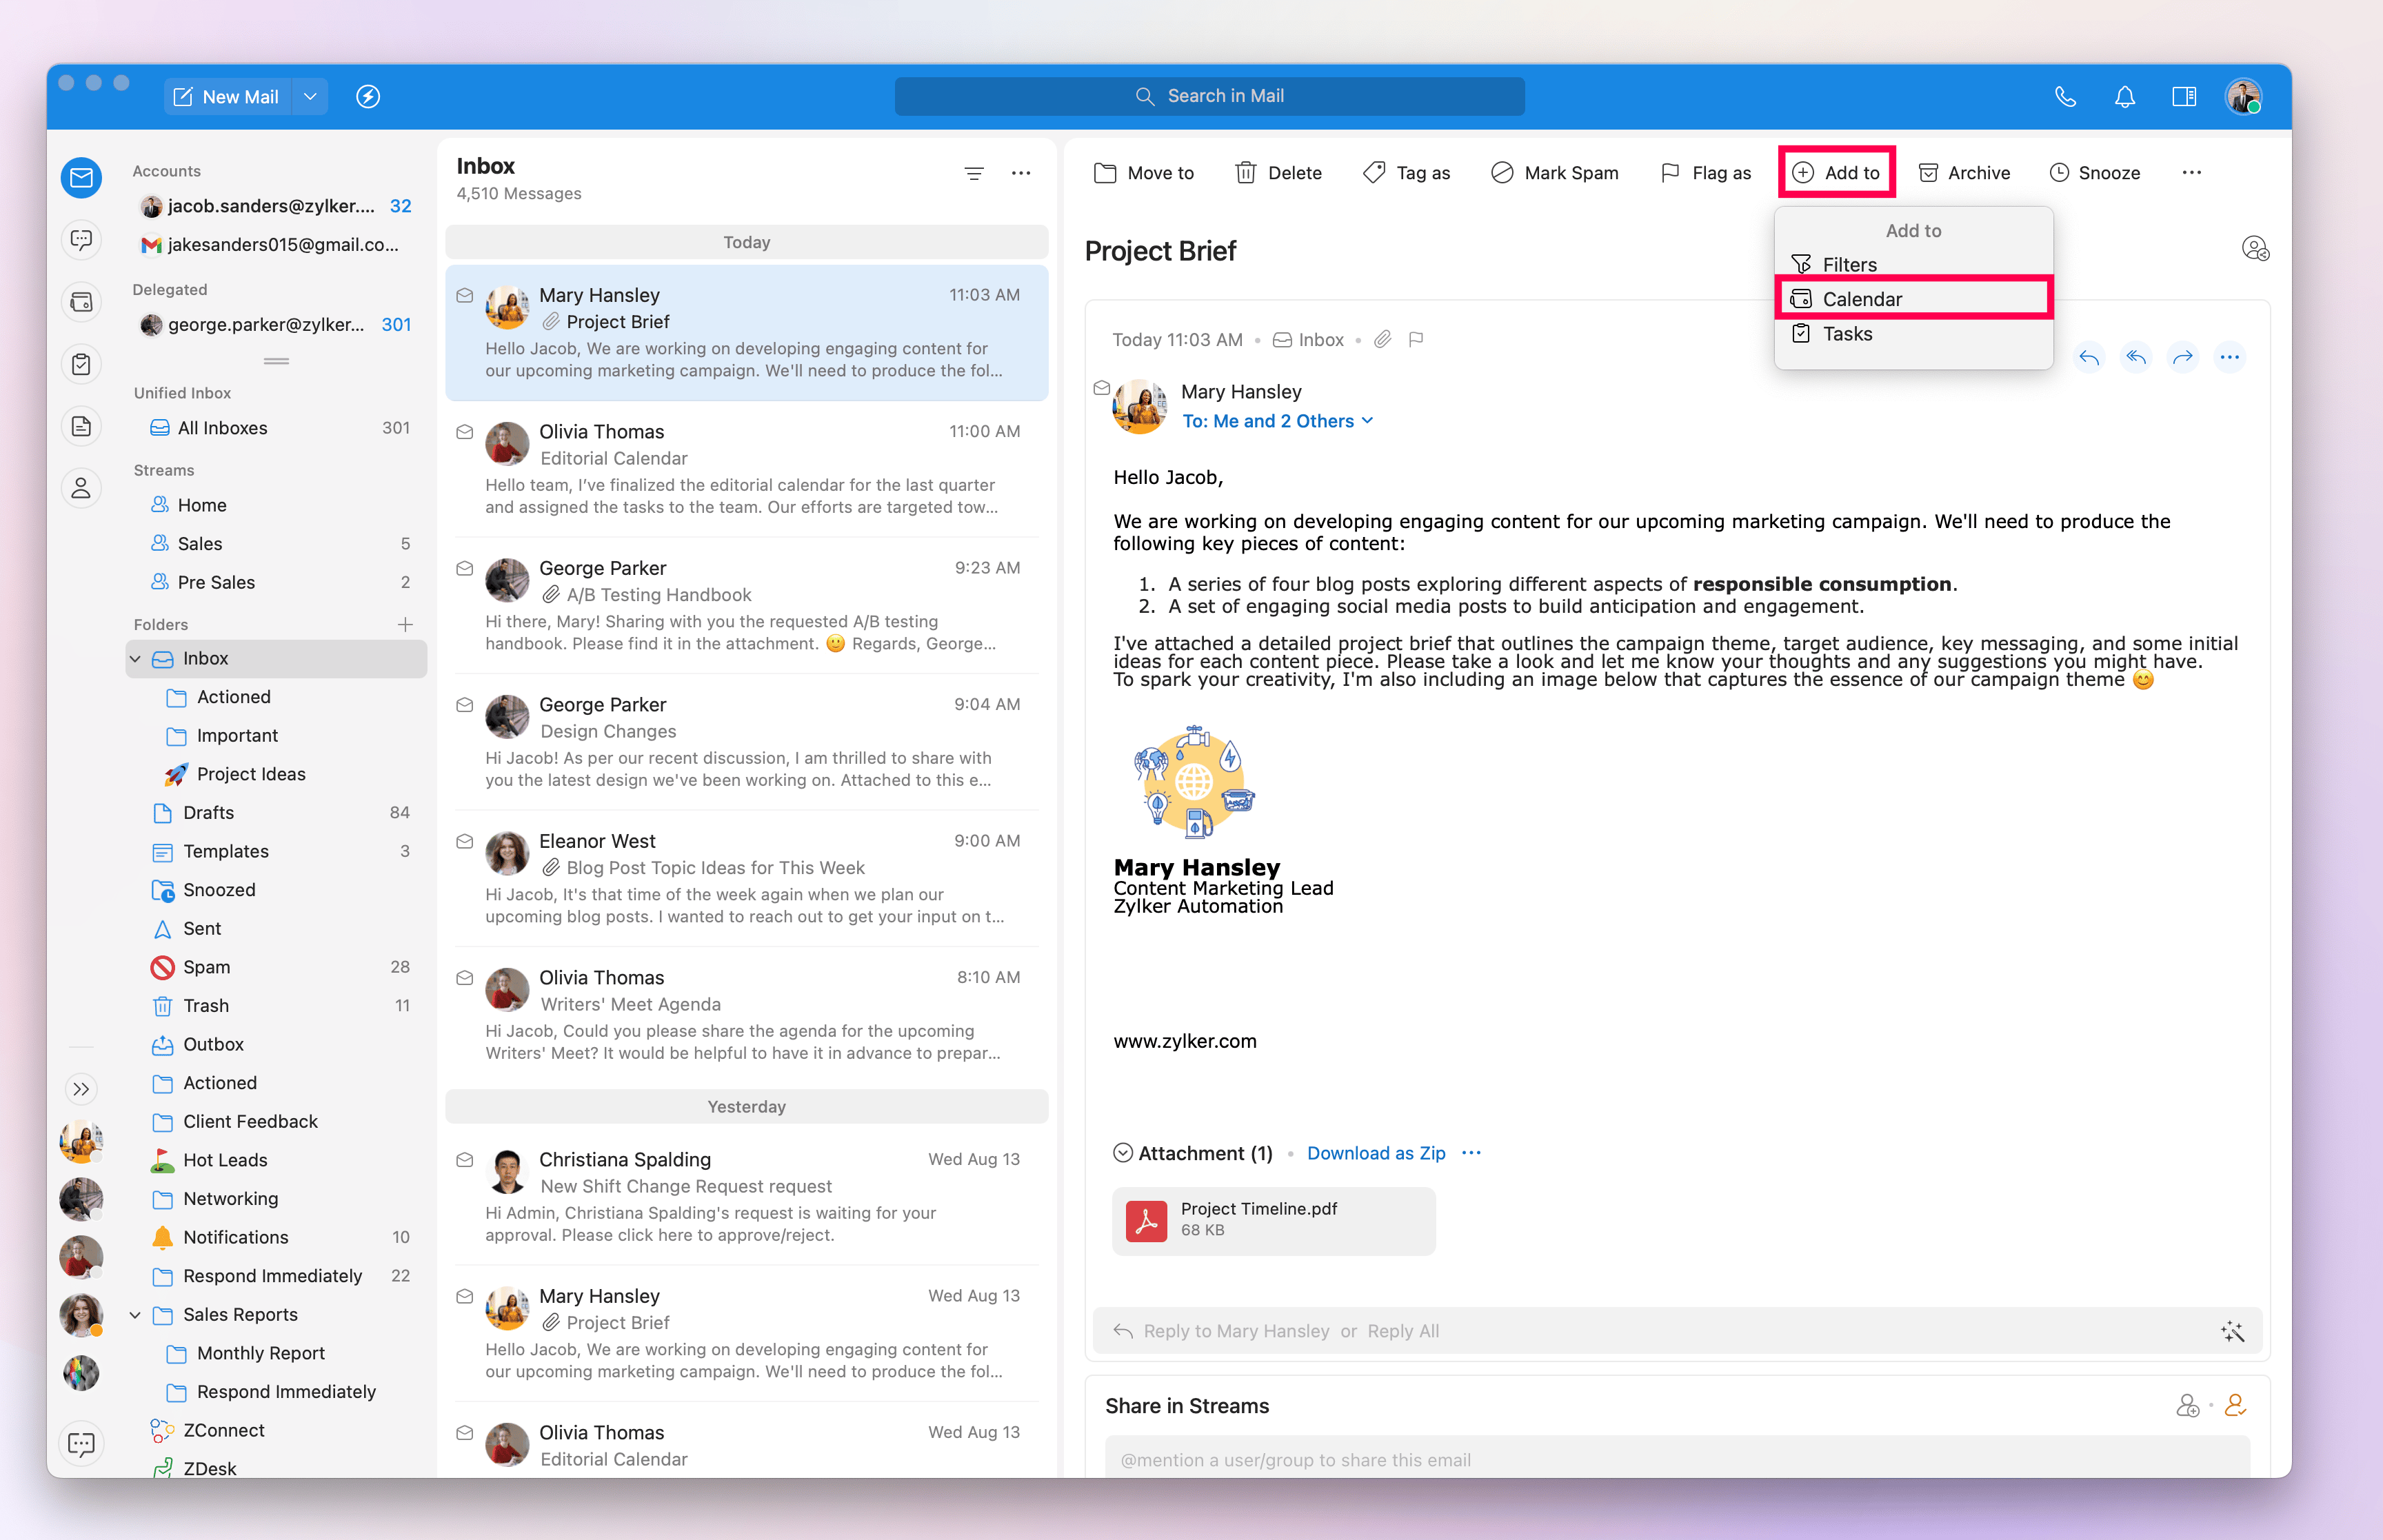Click the add folder plus icon

405,624
